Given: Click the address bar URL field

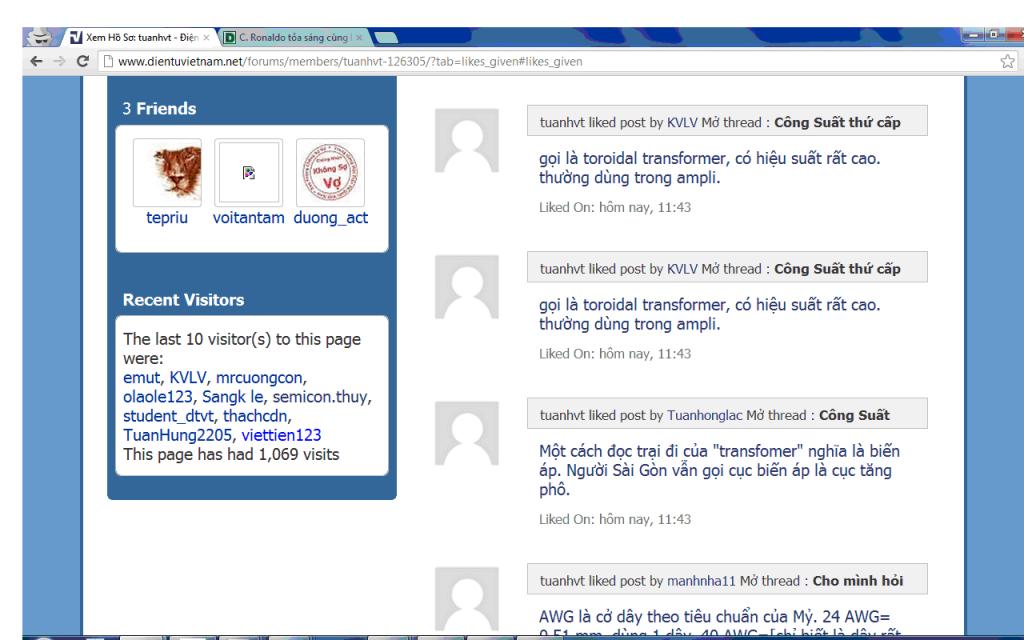Looking at the screenshot, I should click(x=549, y=61).
